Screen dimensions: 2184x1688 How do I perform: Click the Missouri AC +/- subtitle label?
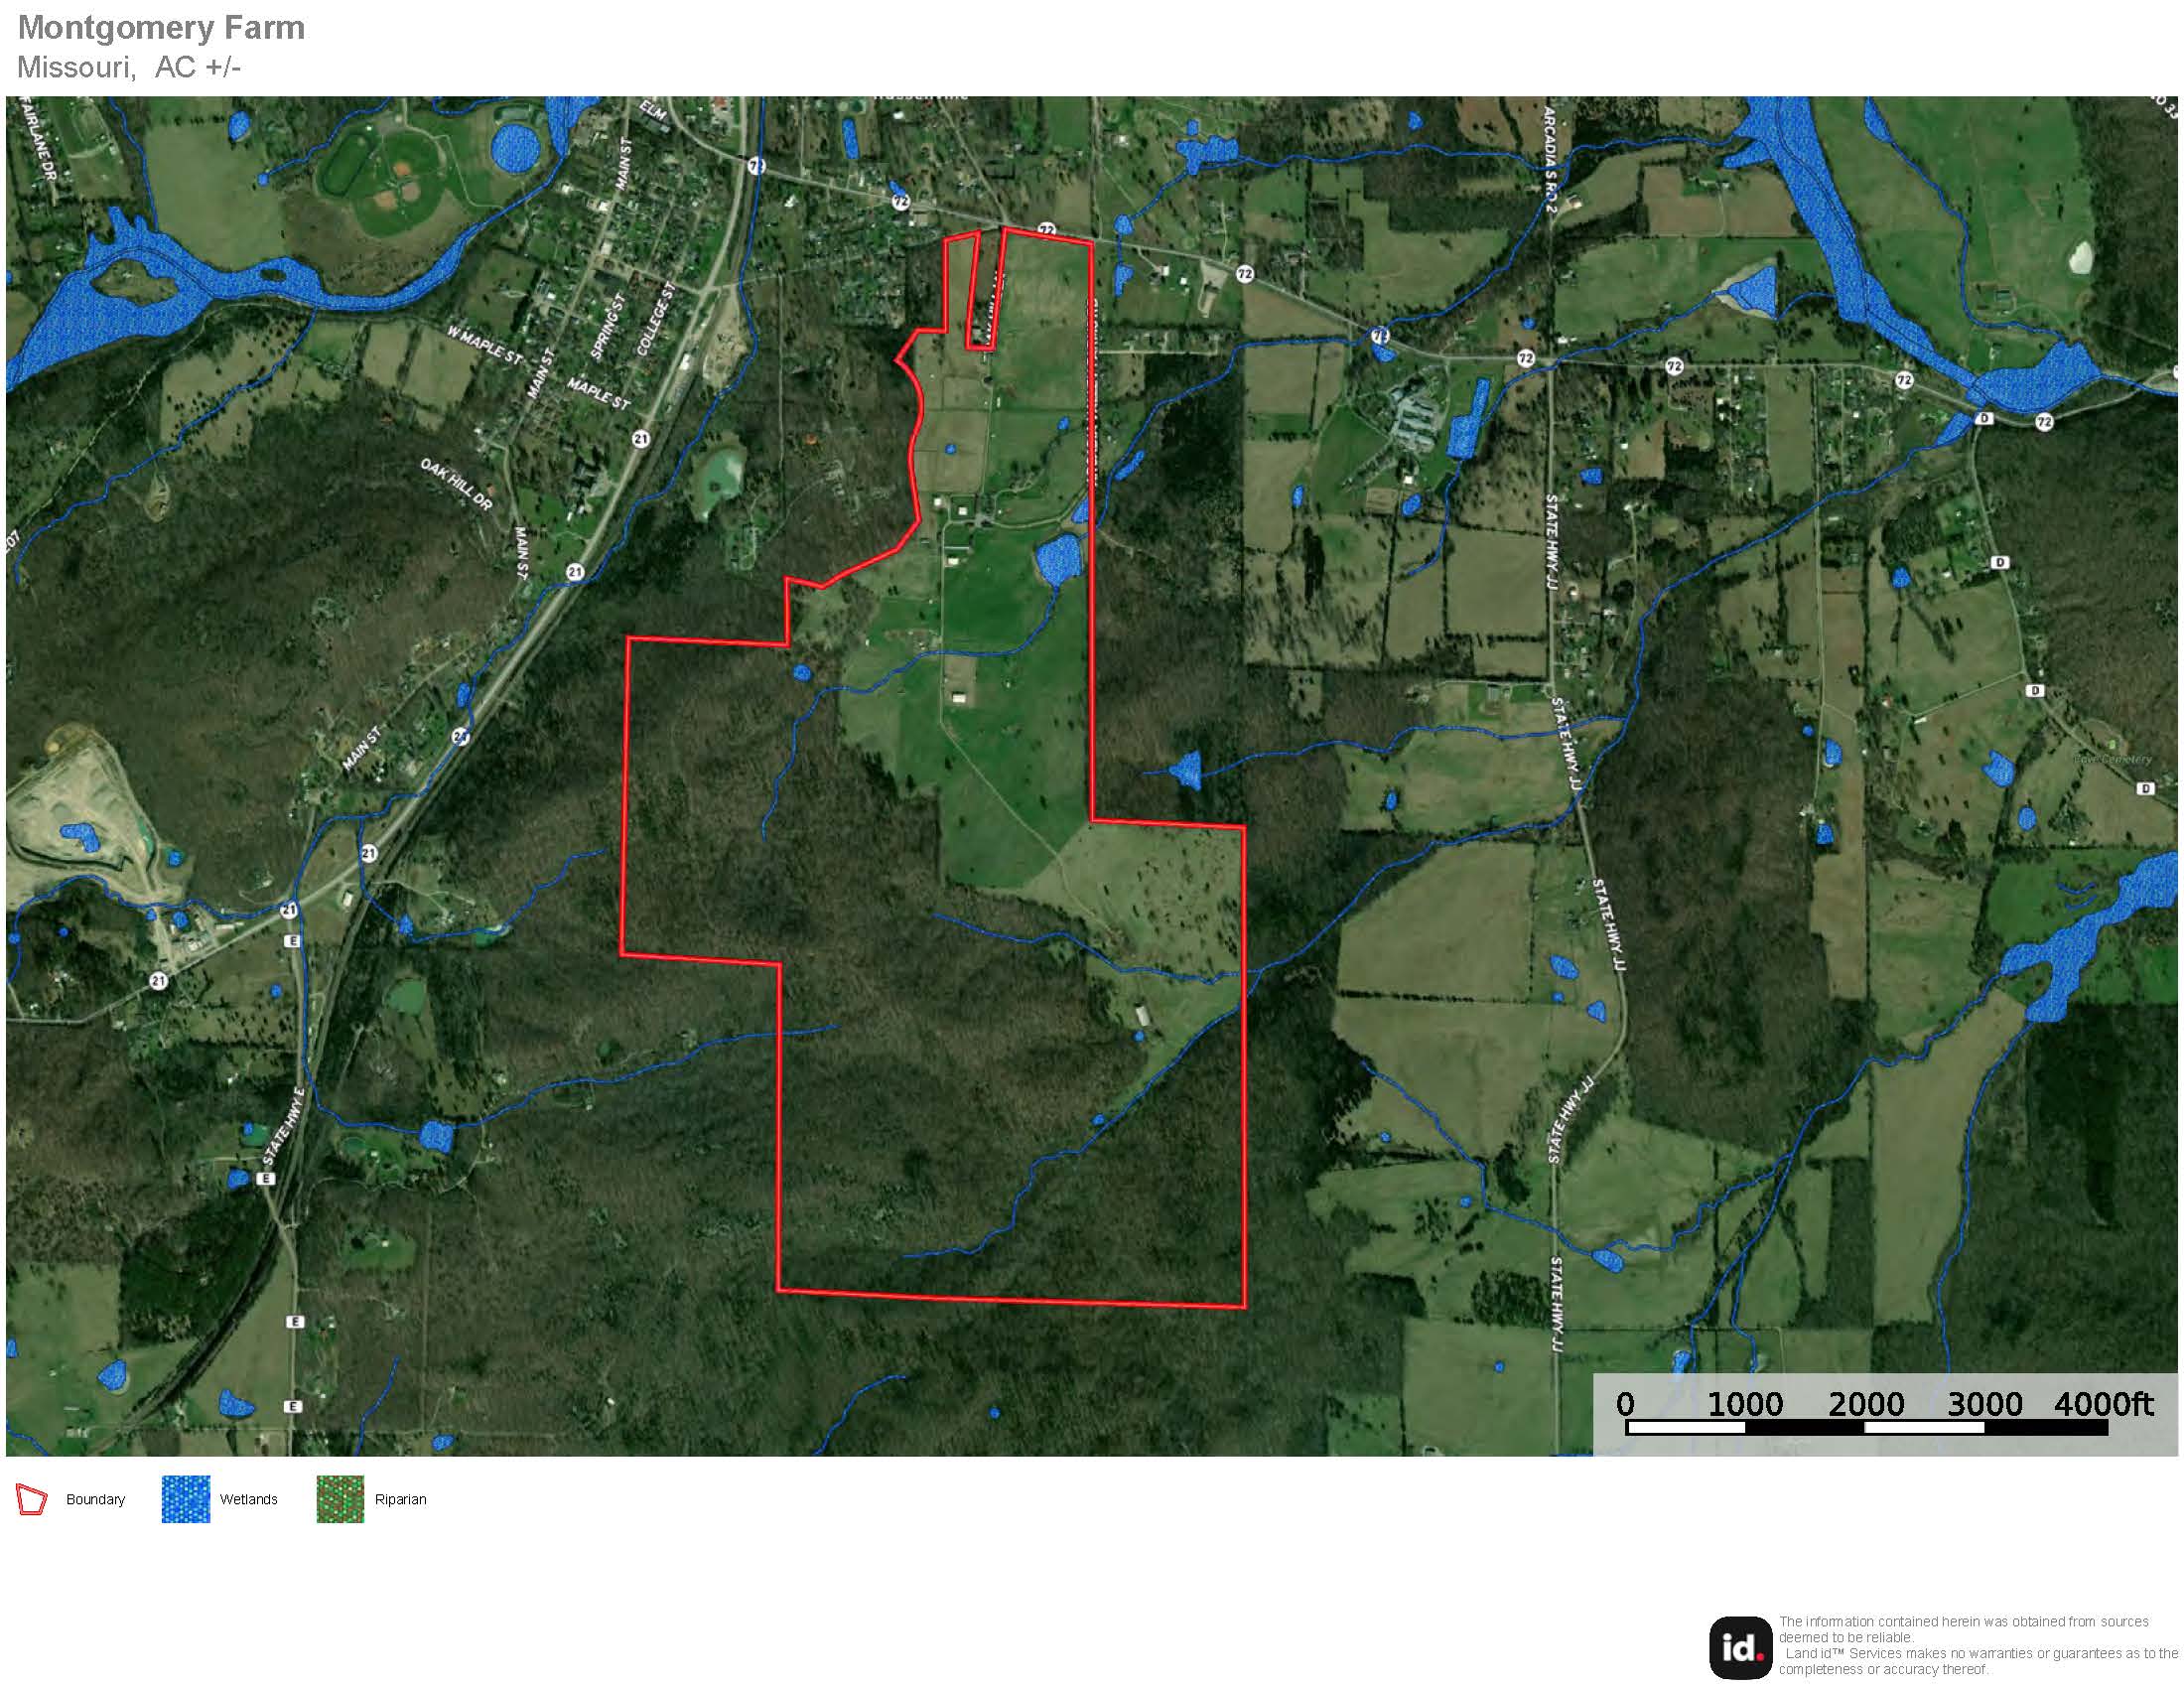pyautogui.click(x=130, y=68)
